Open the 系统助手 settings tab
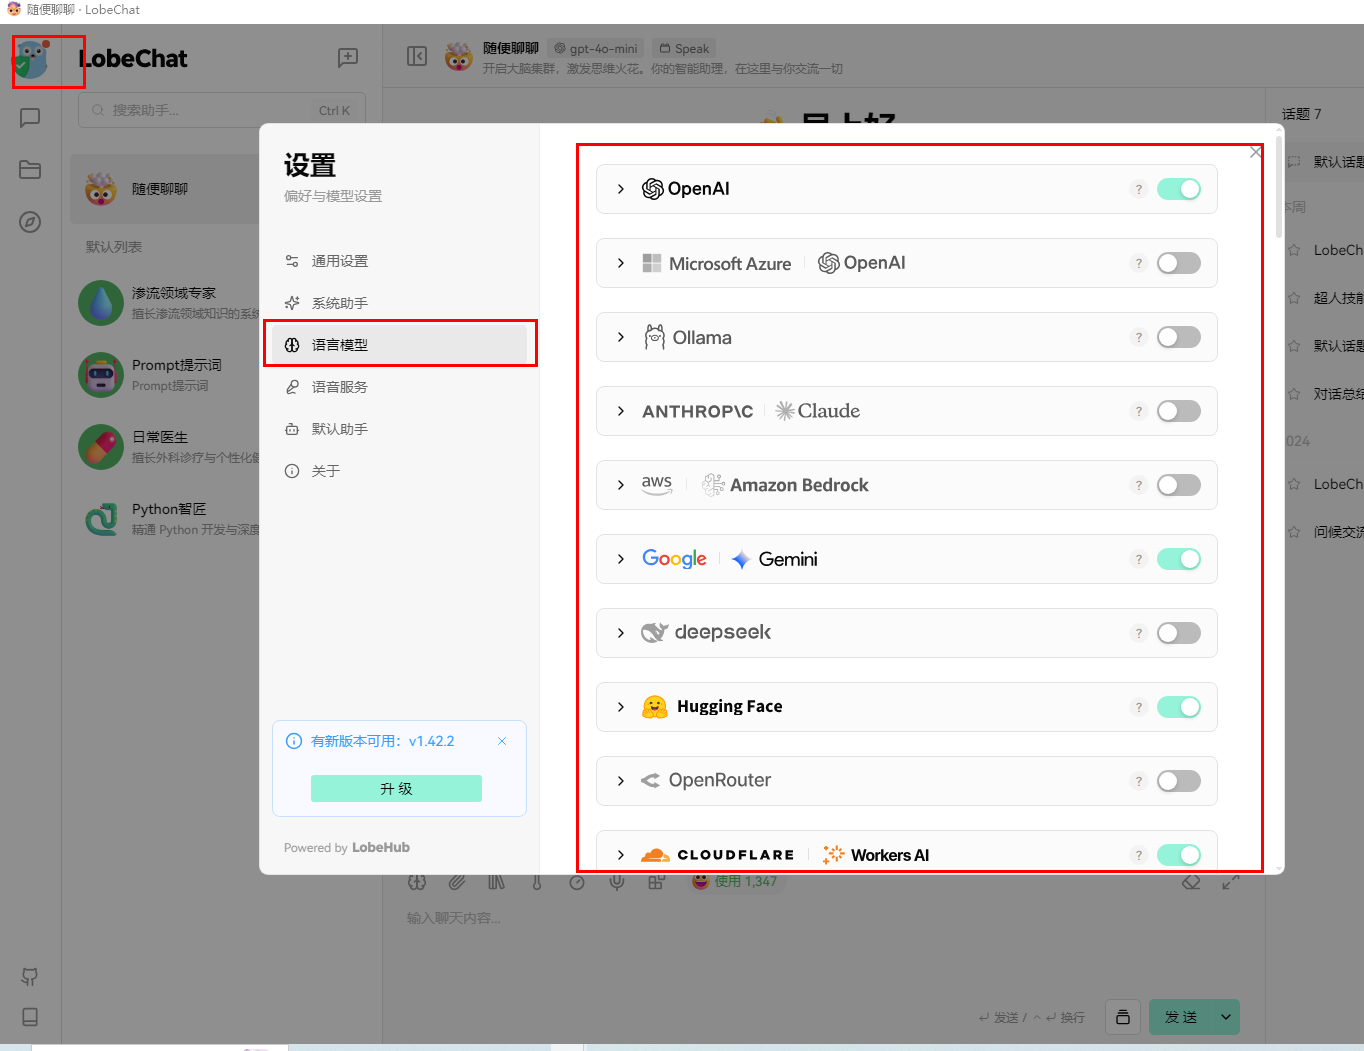Screen dimensions: 1364x1051 (x=399, y=303)
